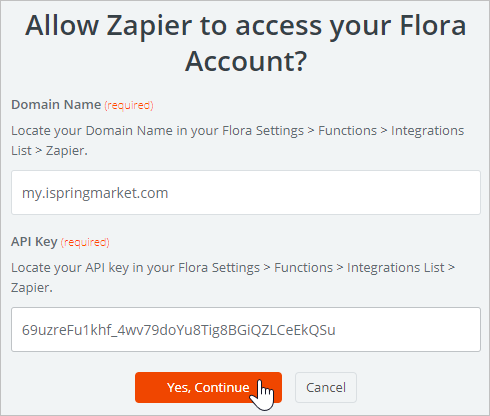The width and height of the screenshot is (490, 416).
Task: Click the red required tag beside Domain Name
Action: click(129, 105)
